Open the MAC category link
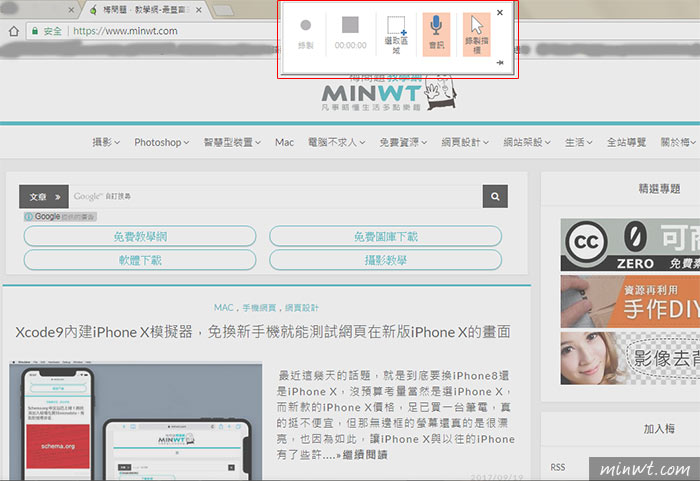 coord(224,308)
